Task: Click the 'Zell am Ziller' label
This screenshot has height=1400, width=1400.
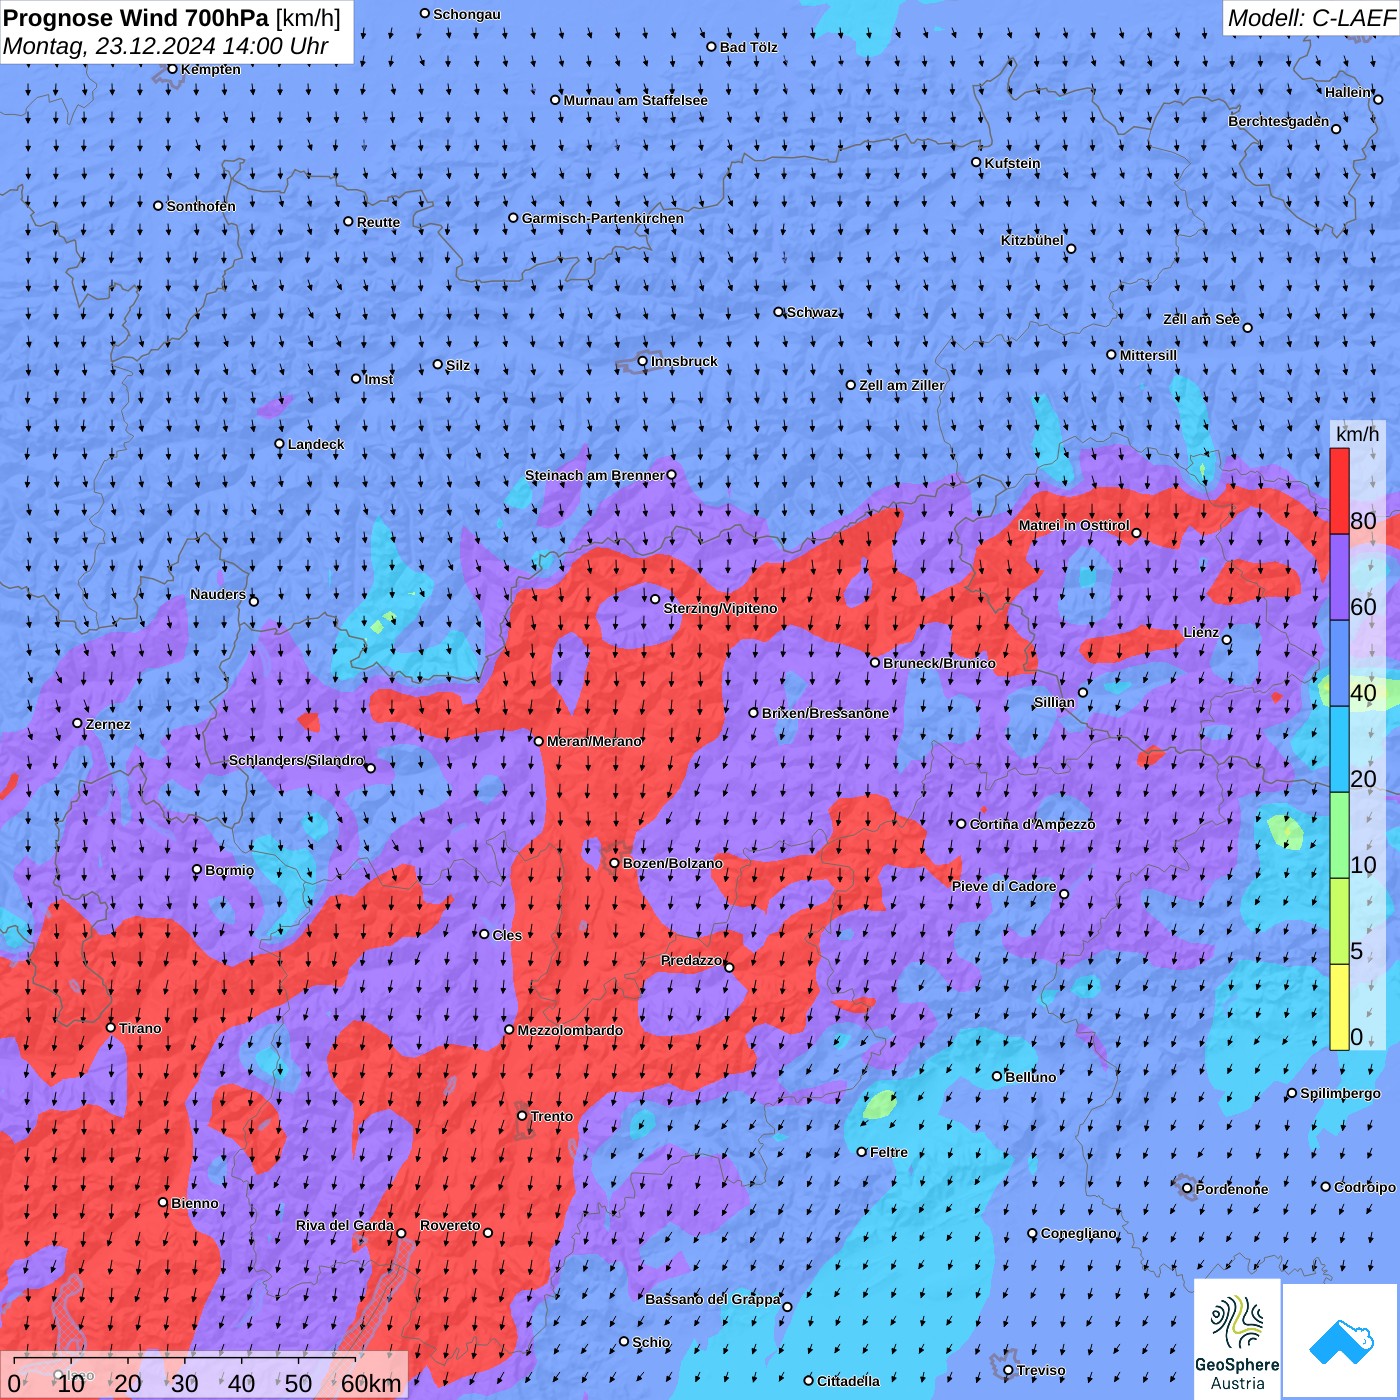Action: pyautogui.click(x=902, y=385)
